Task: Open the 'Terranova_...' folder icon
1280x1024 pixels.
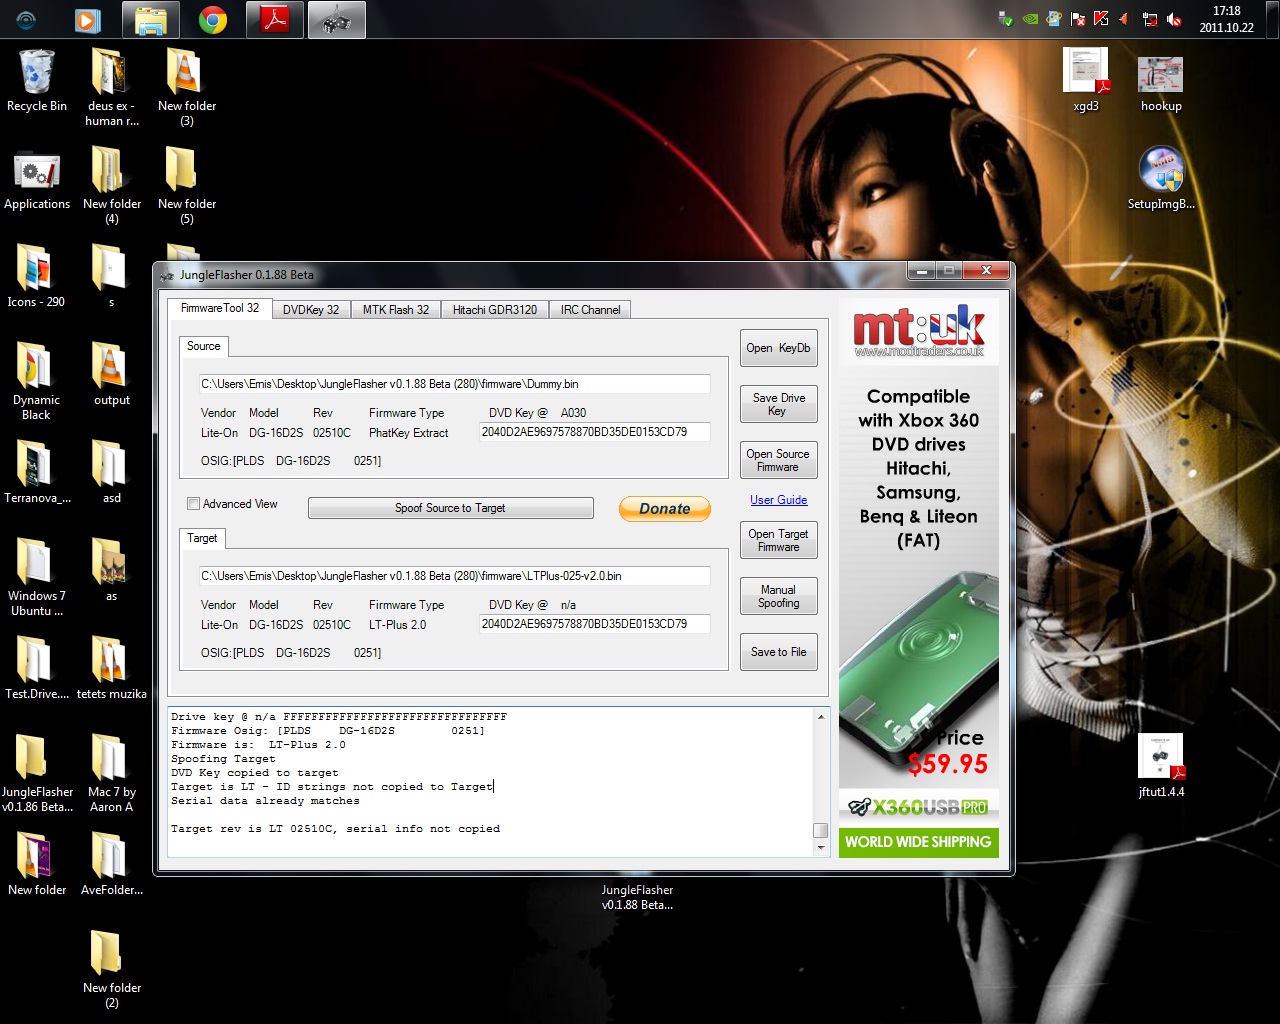Action: tap(37, 471)
